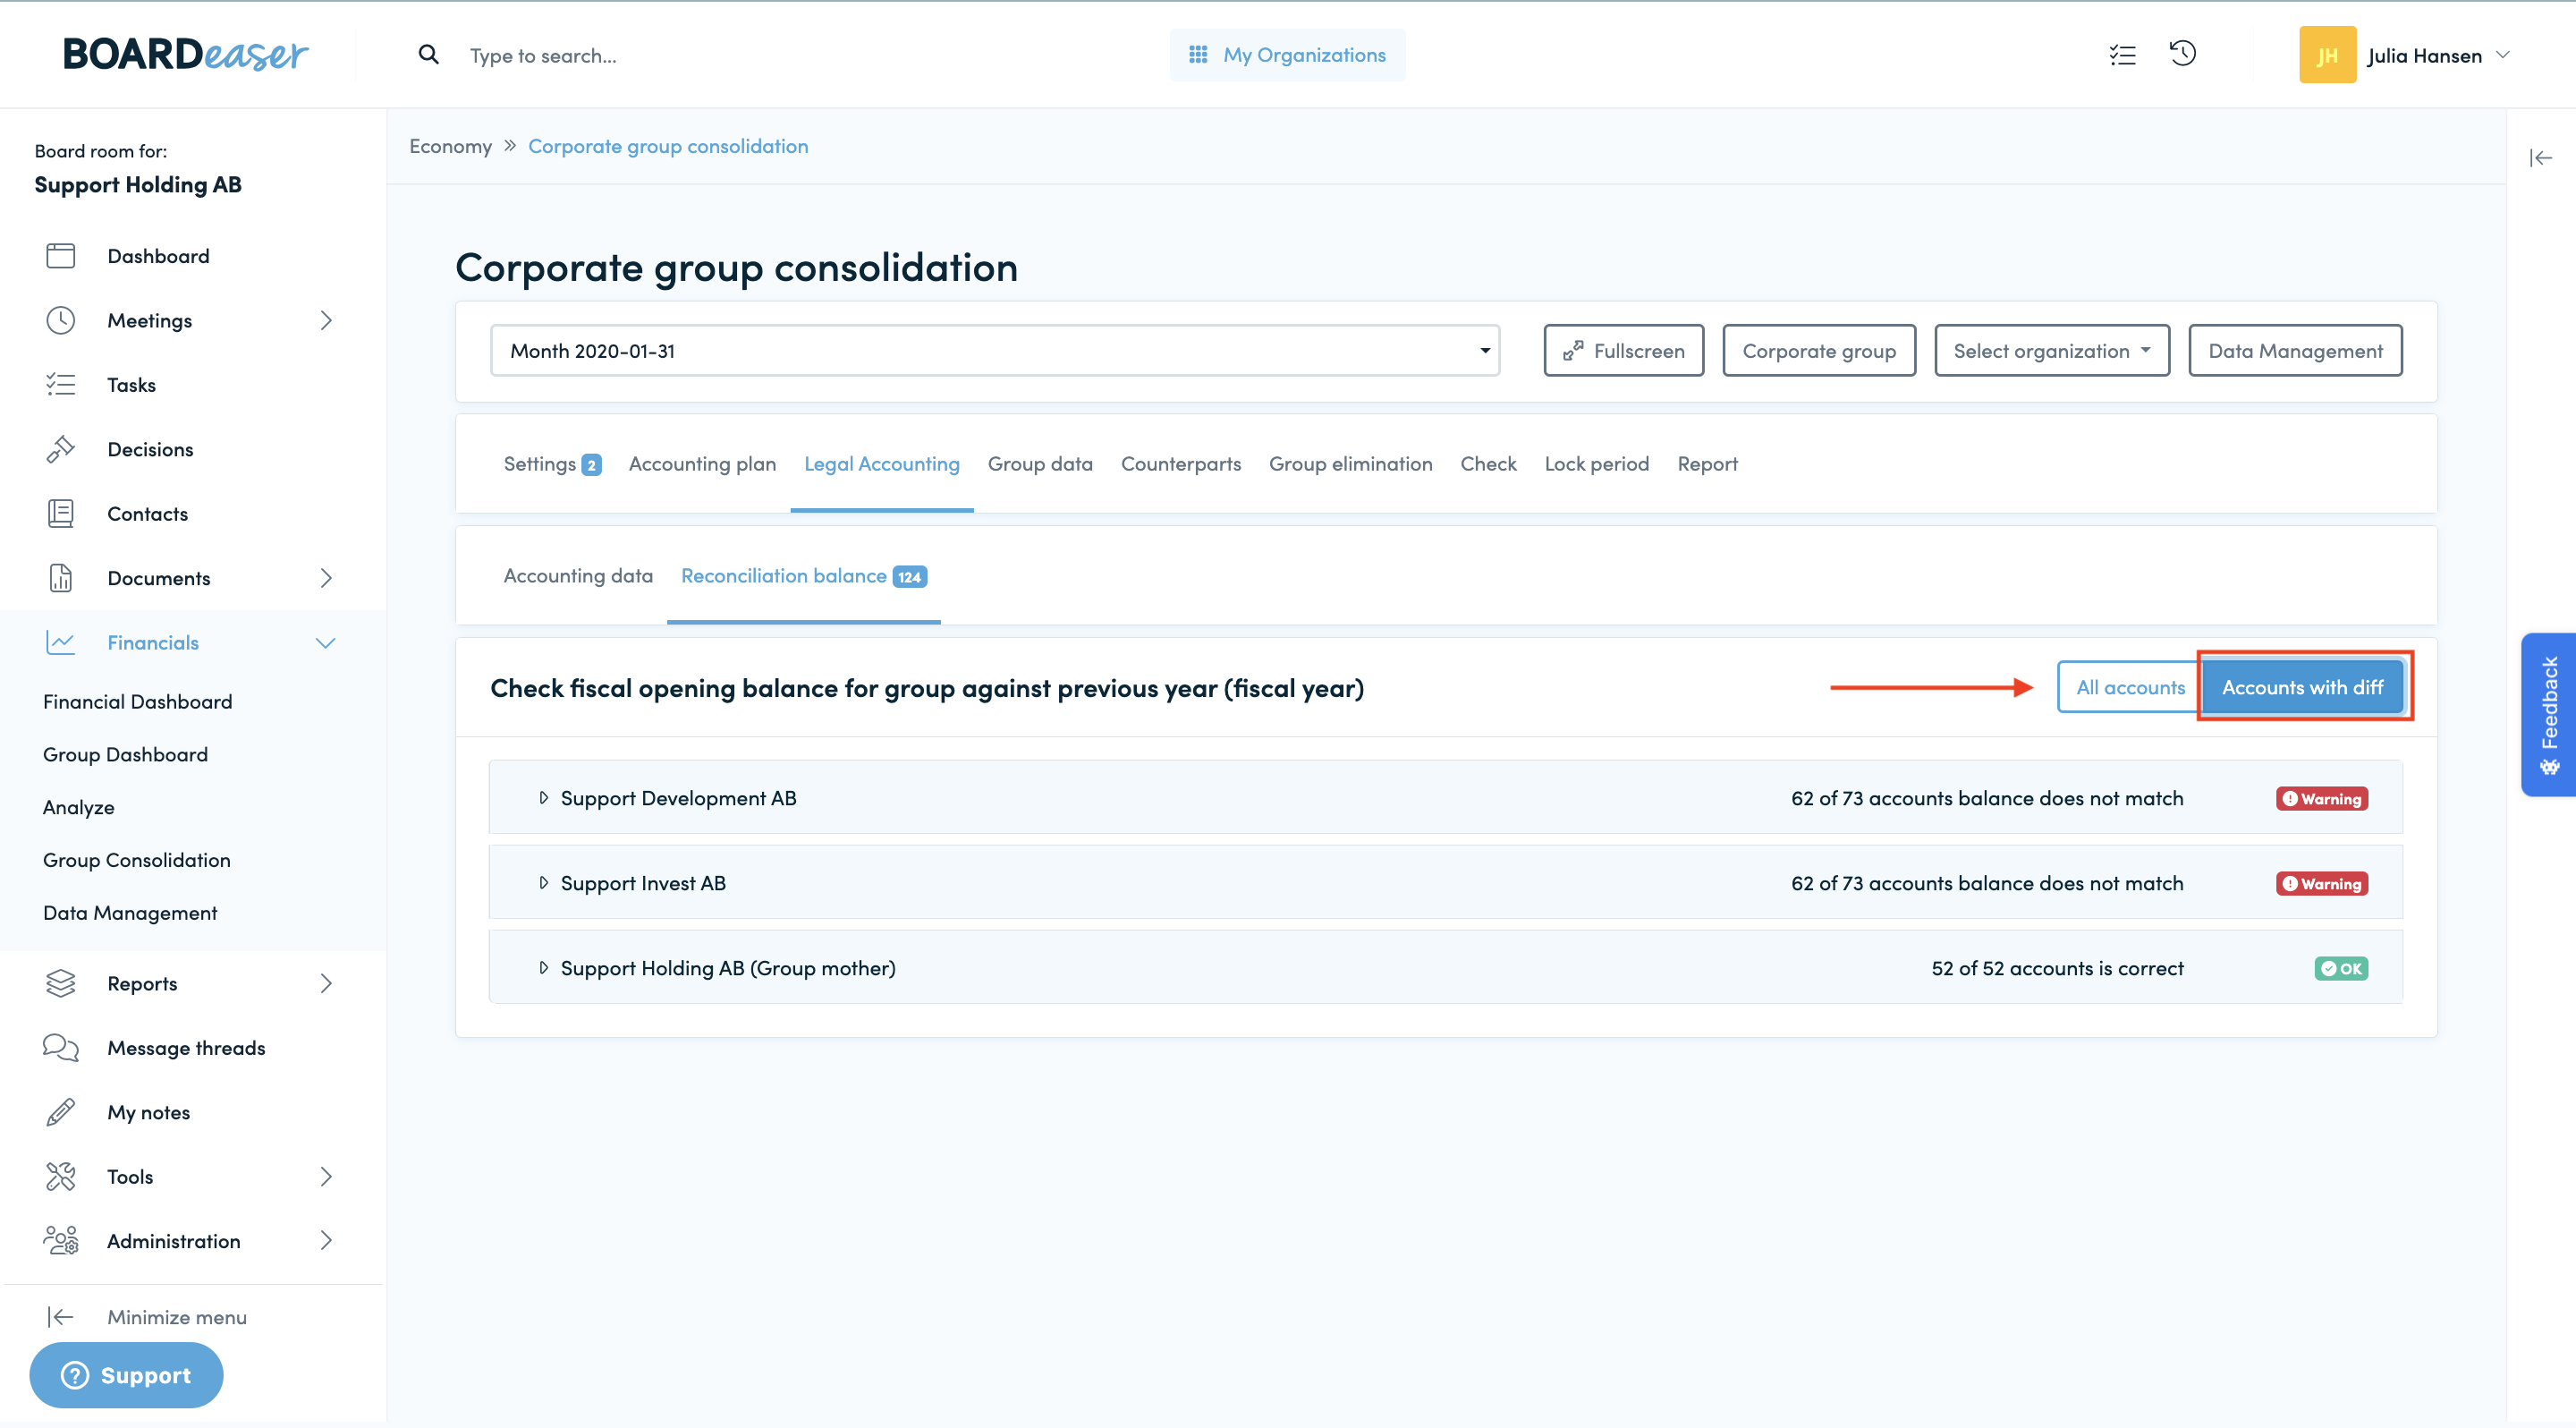This screenshot has width=2576, height=1428.
Task: Expand Support Holding AB (Group mother) row
Action: pos(543,968)
